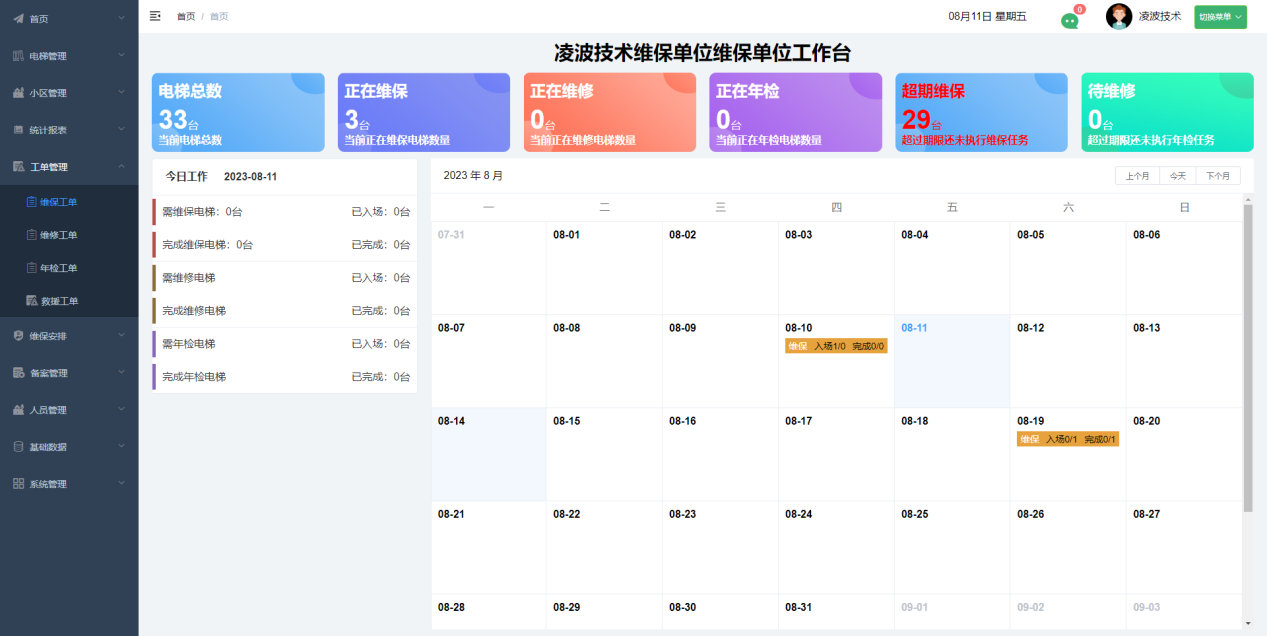Click the 维保安排 shield icon
This screenshot has height=636, width=1267.
(x=18, y=336)
